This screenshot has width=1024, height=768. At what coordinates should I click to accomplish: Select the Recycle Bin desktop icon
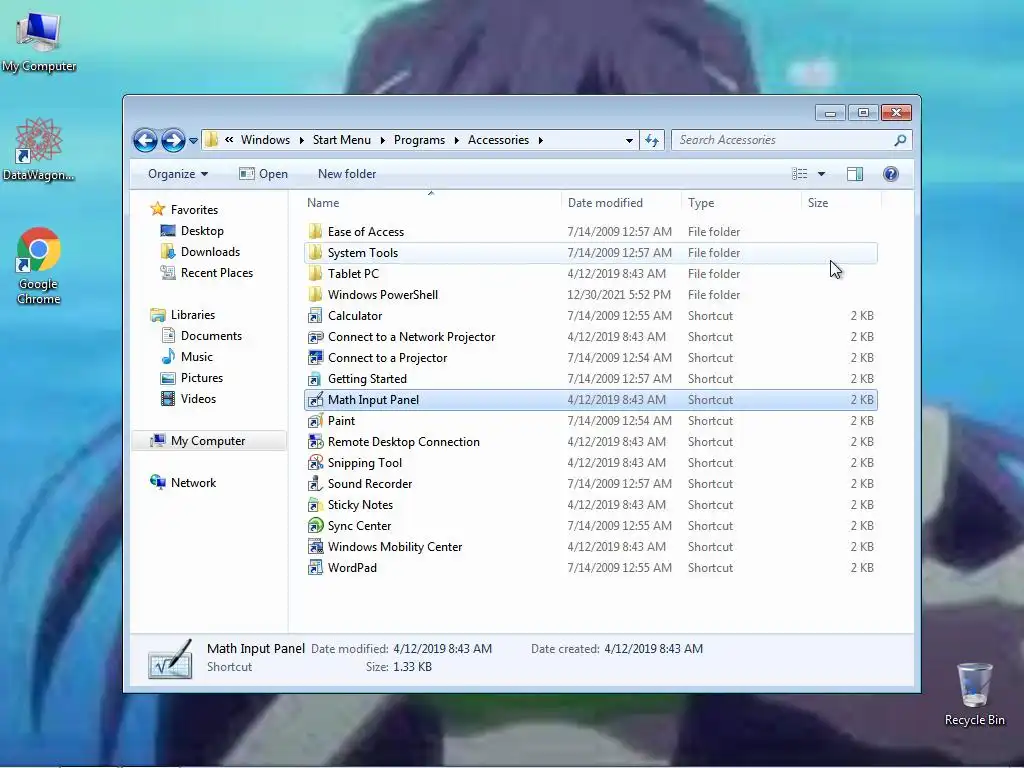[x=974, y=694]
